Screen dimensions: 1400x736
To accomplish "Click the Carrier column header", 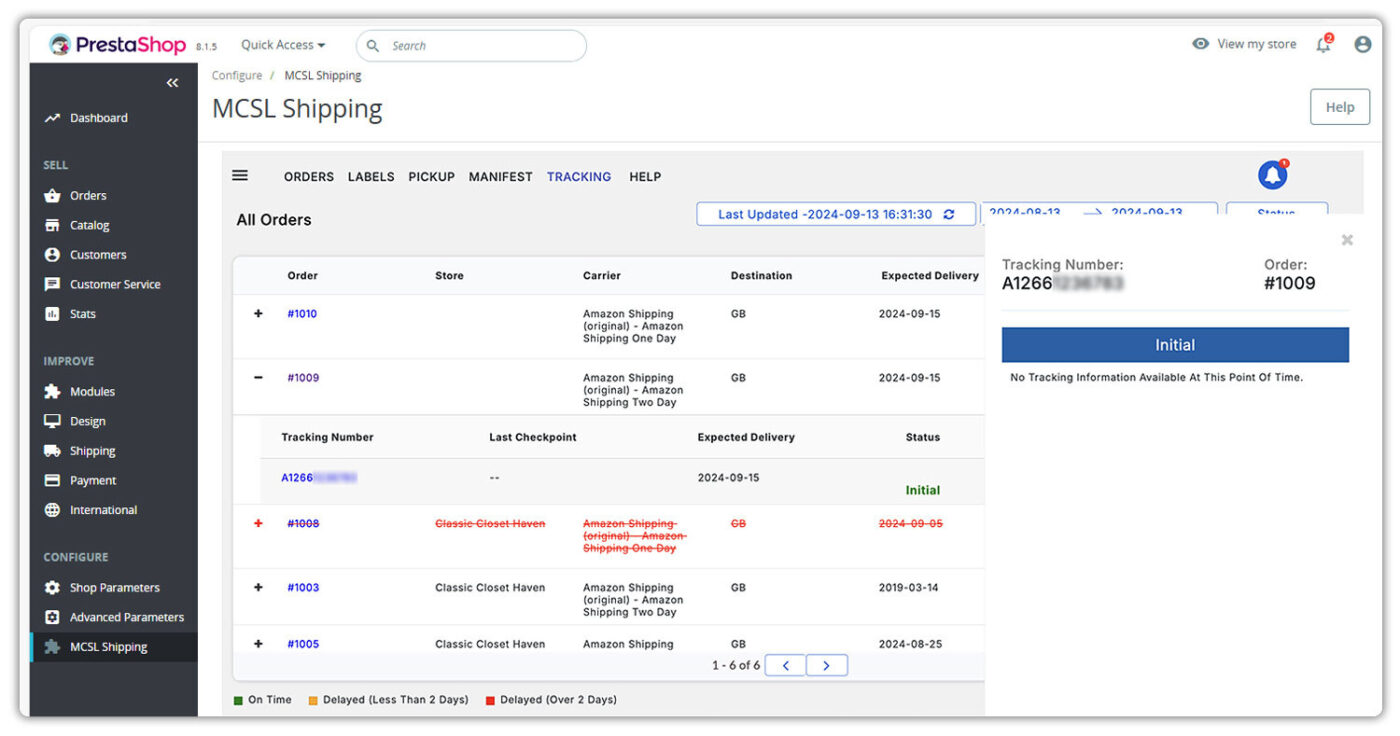I will tap(602, 276).
